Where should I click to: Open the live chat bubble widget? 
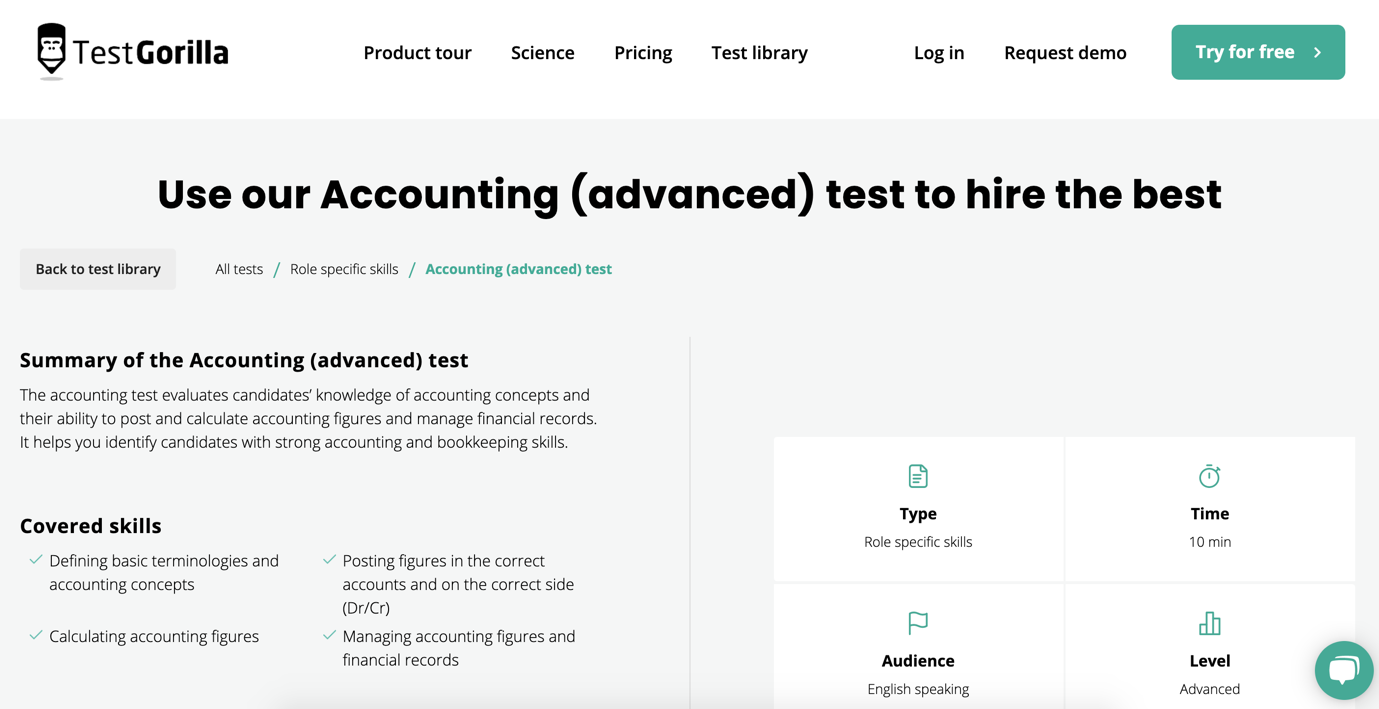point(1343,670)
